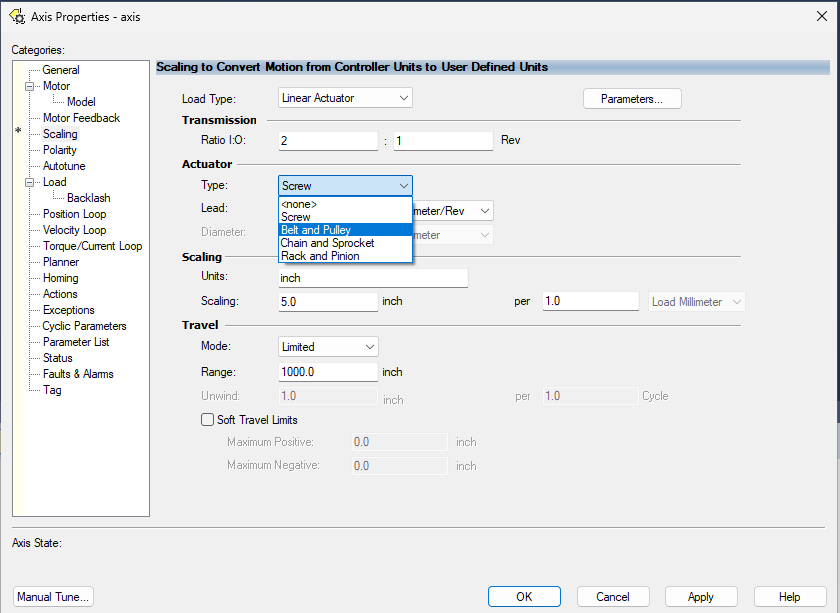Click the Axis Properties title bar icon
Viewport: 840px width, 613px height.
[16, 16]
